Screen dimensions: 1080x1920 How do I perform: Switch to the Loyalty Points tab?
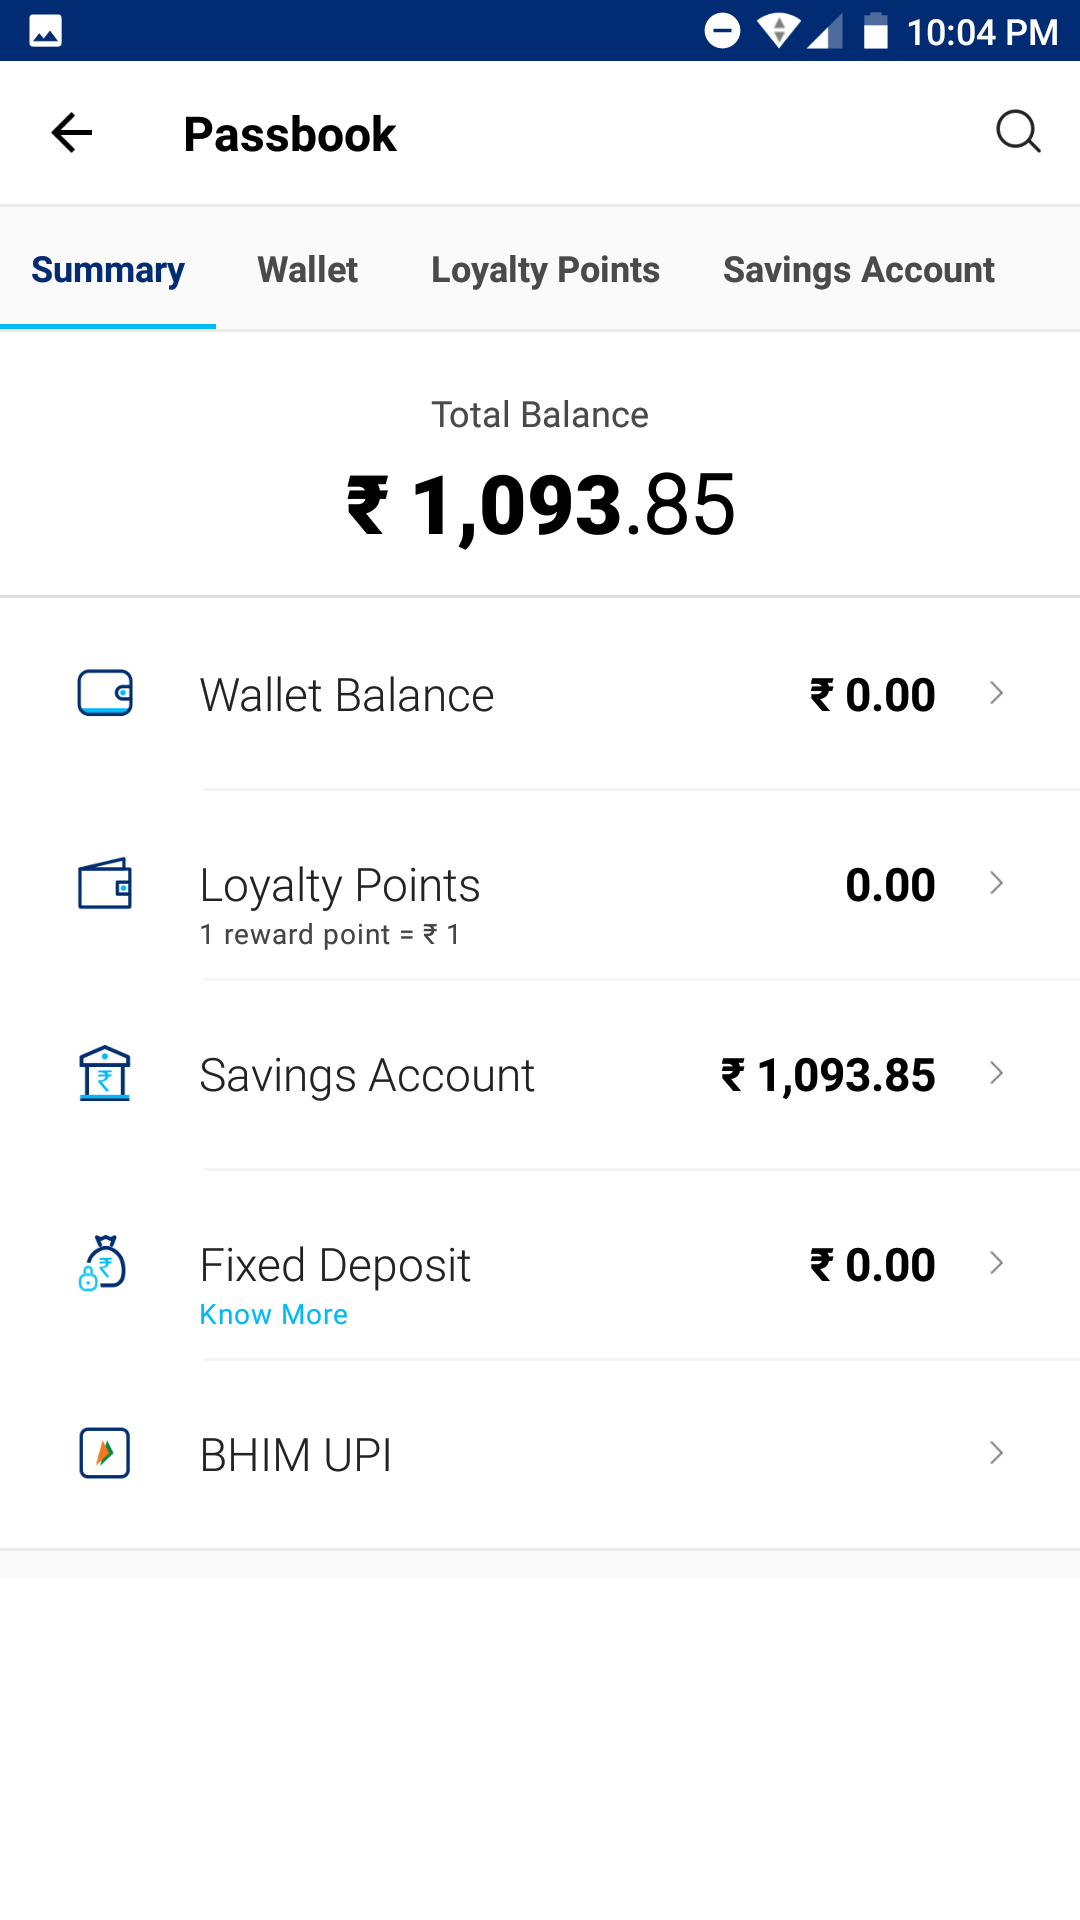coord(545,270)
